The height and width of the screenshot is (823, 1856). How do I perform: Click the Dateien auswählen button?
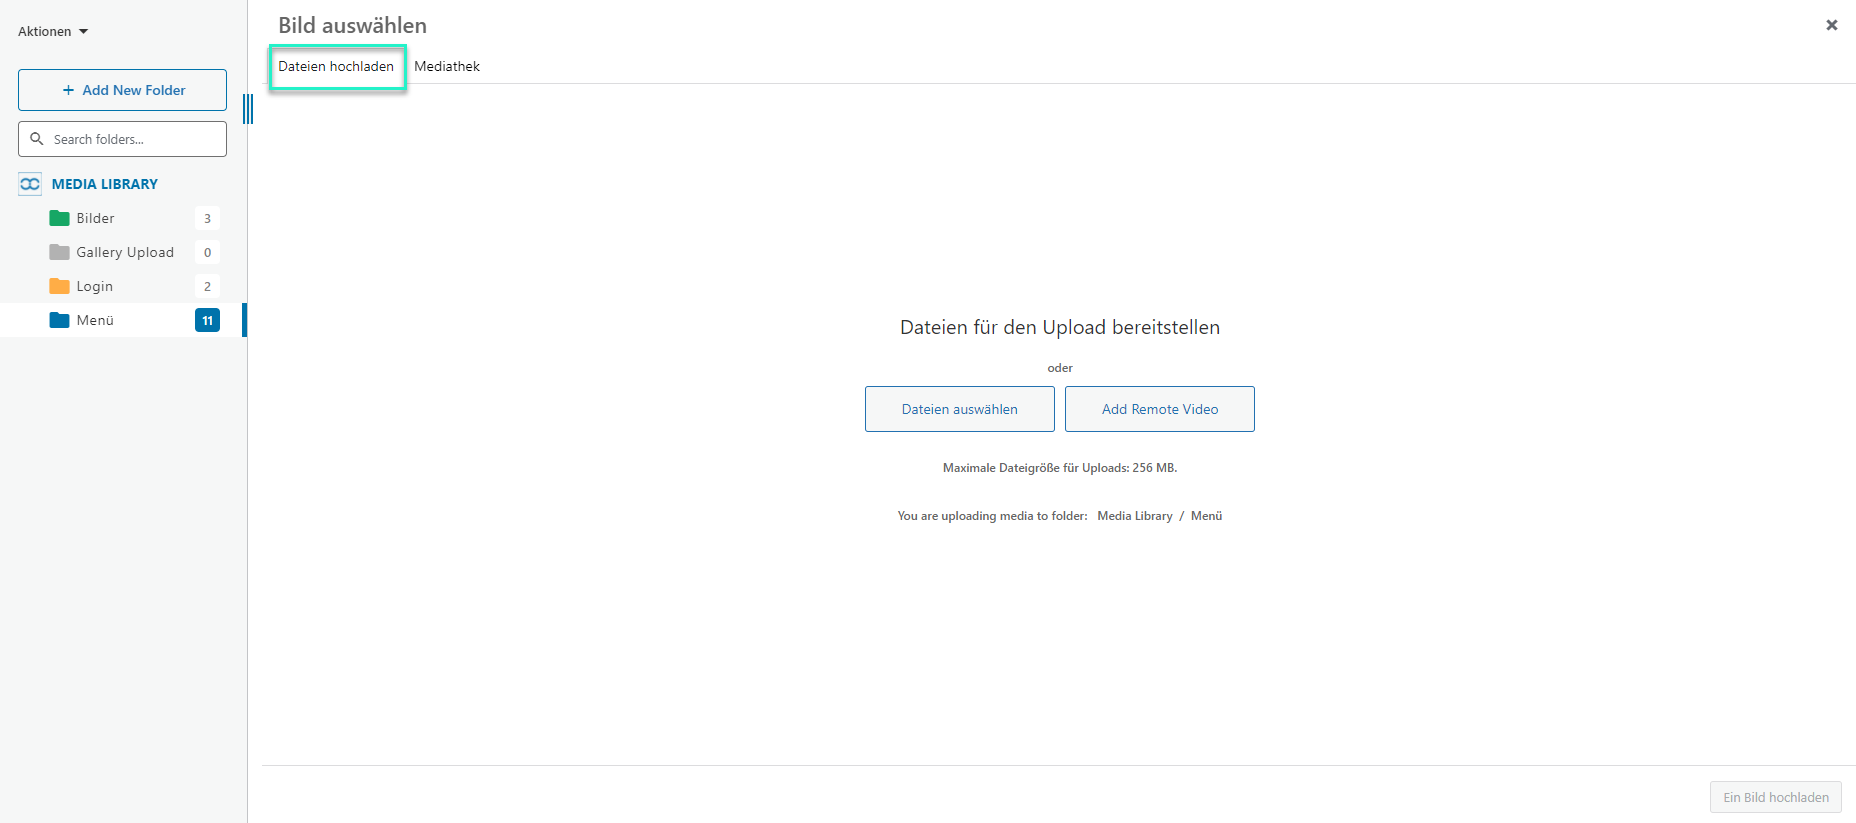[x=959, y=409]
